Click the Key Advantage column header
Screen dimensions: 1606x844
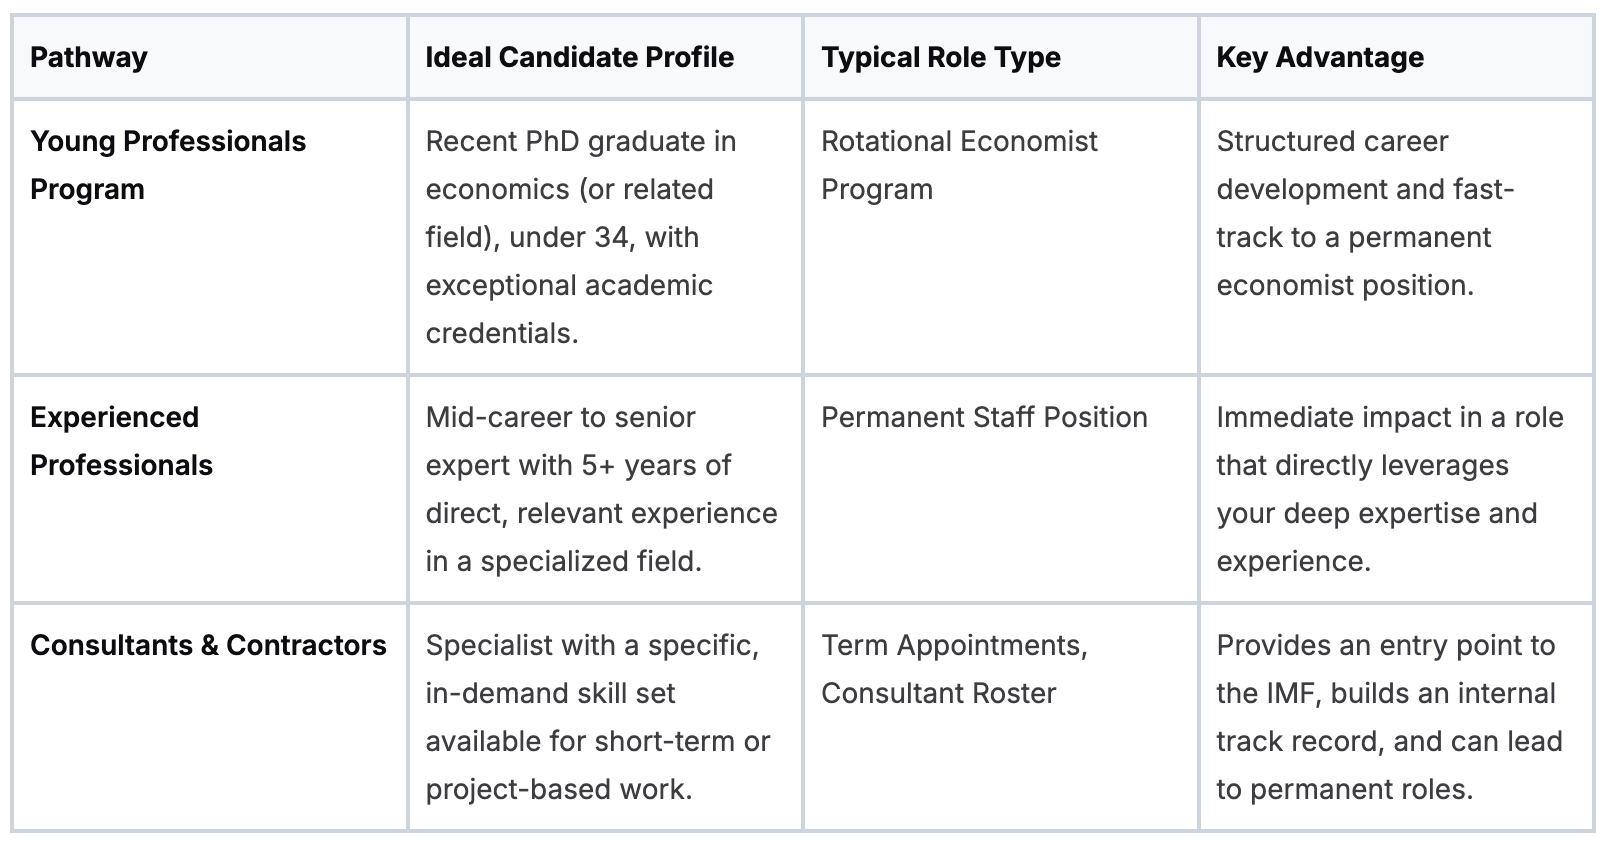pos(1319,58)
